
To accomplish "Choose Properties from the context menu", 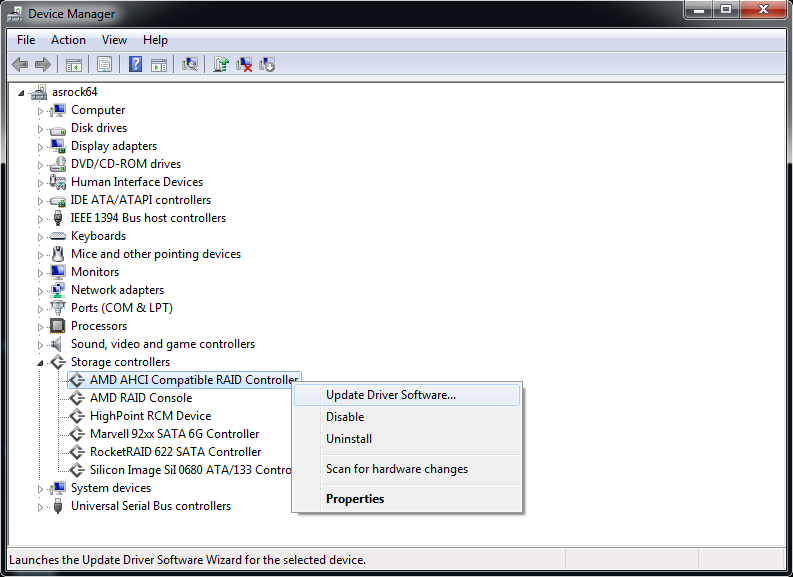I will [x=407, y=499].
